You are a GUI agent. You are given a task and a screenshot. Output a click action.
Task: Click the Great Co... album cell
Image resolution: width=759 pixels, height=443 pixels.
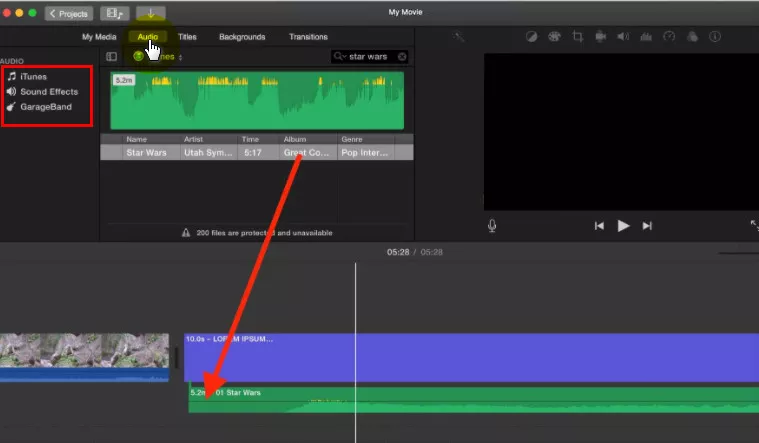point(306,153)
